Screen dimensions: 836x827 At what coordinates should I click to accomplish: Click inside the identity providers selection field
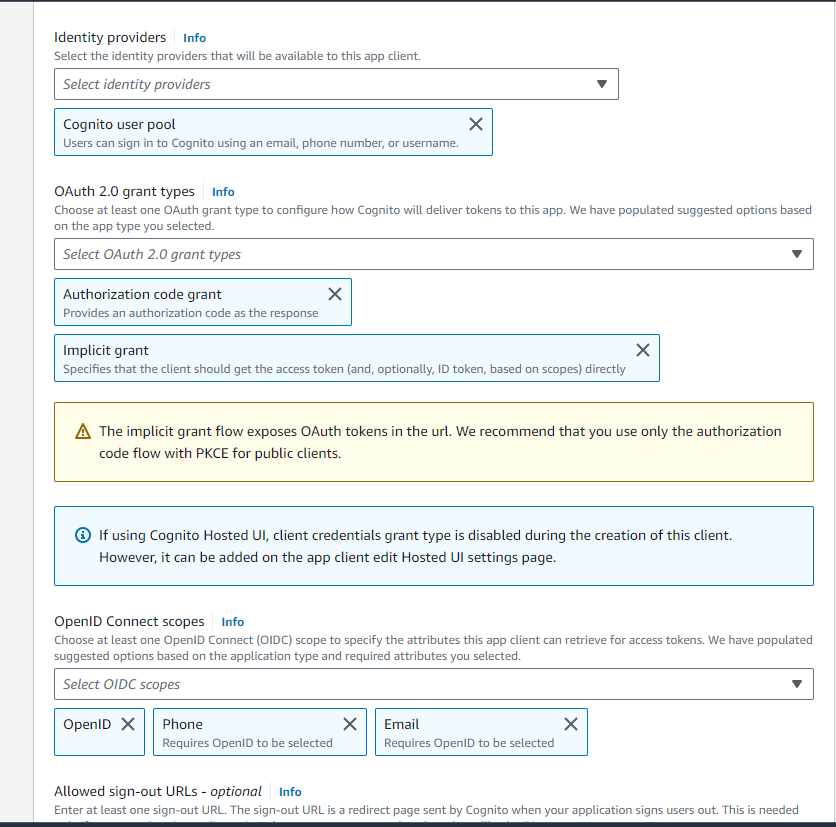coord(300,84)
